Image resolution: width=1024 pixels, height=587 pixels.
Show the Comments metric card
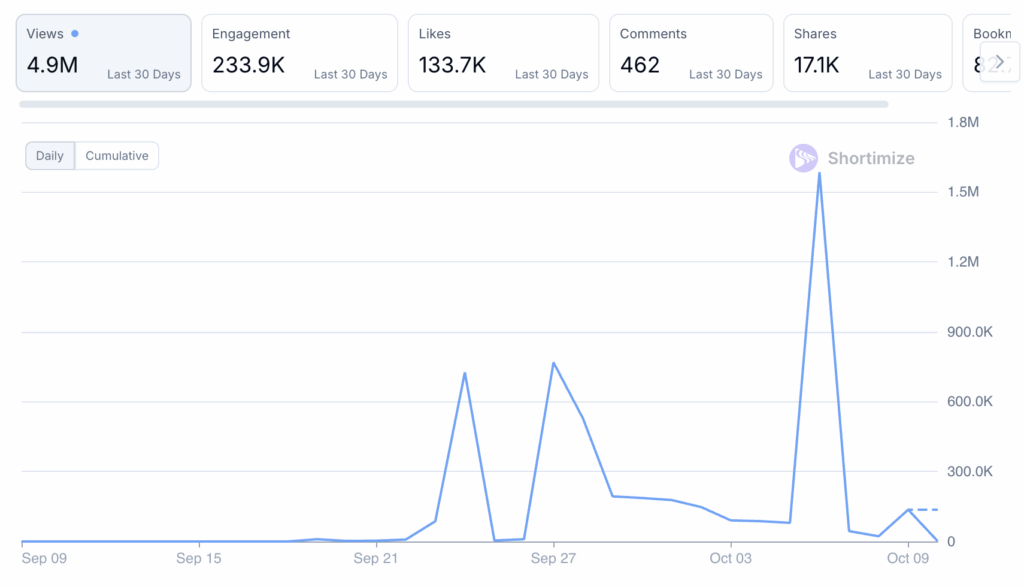[x=691, y=53]
